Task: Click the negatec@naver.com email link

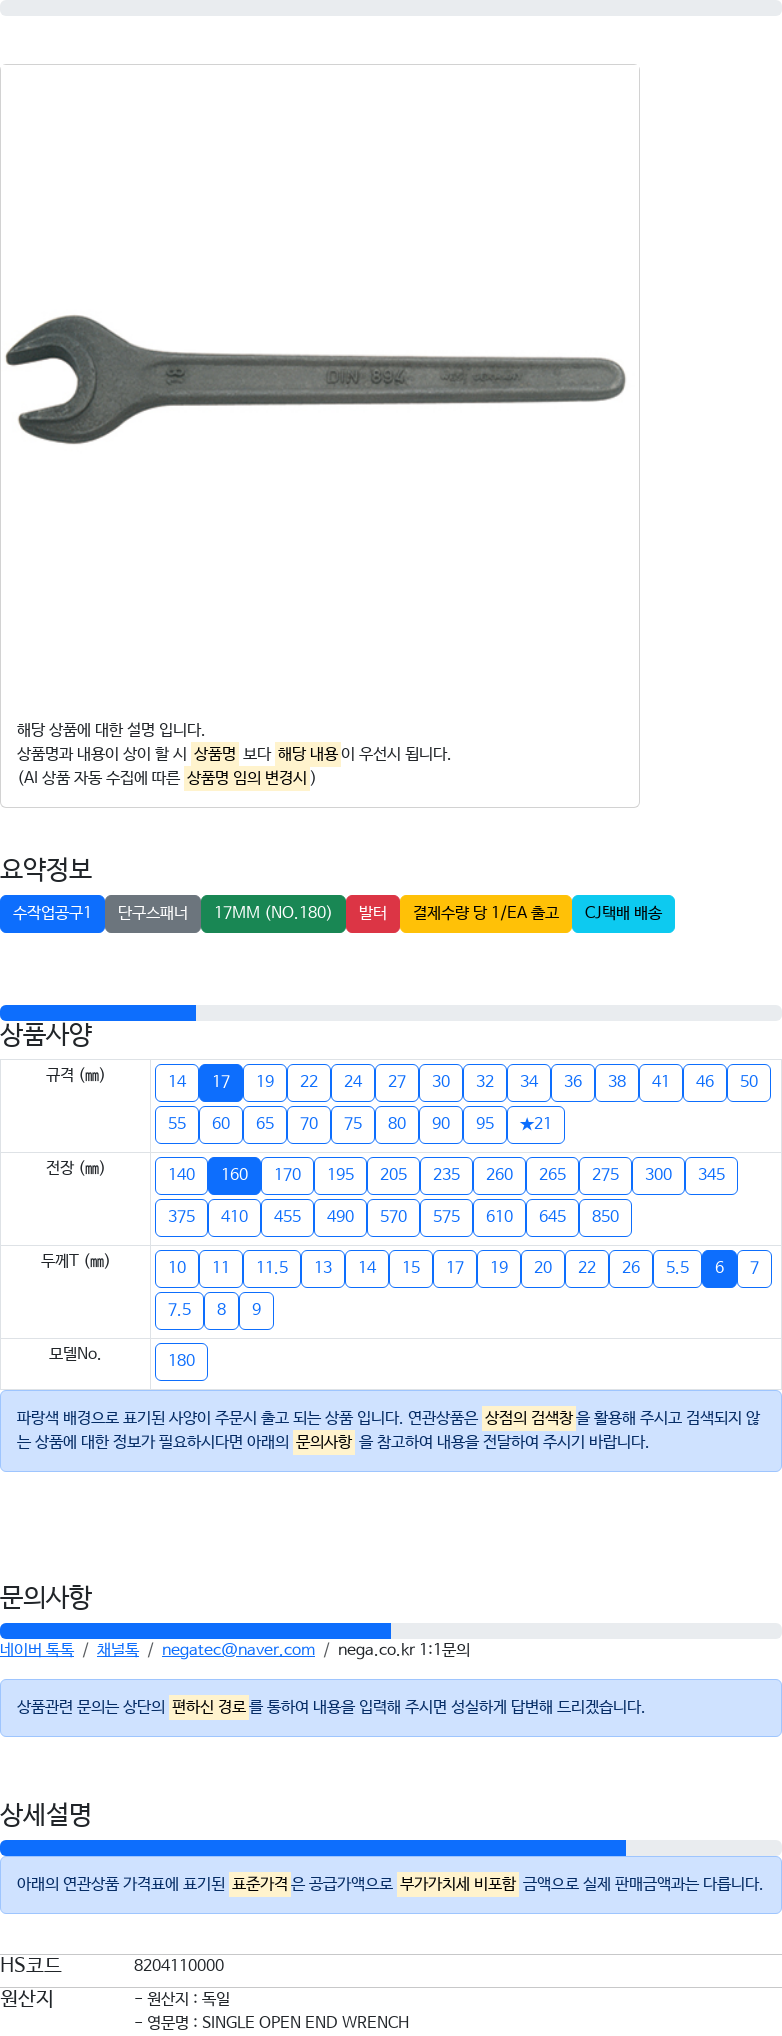Action: click(x=238, y=1650)
